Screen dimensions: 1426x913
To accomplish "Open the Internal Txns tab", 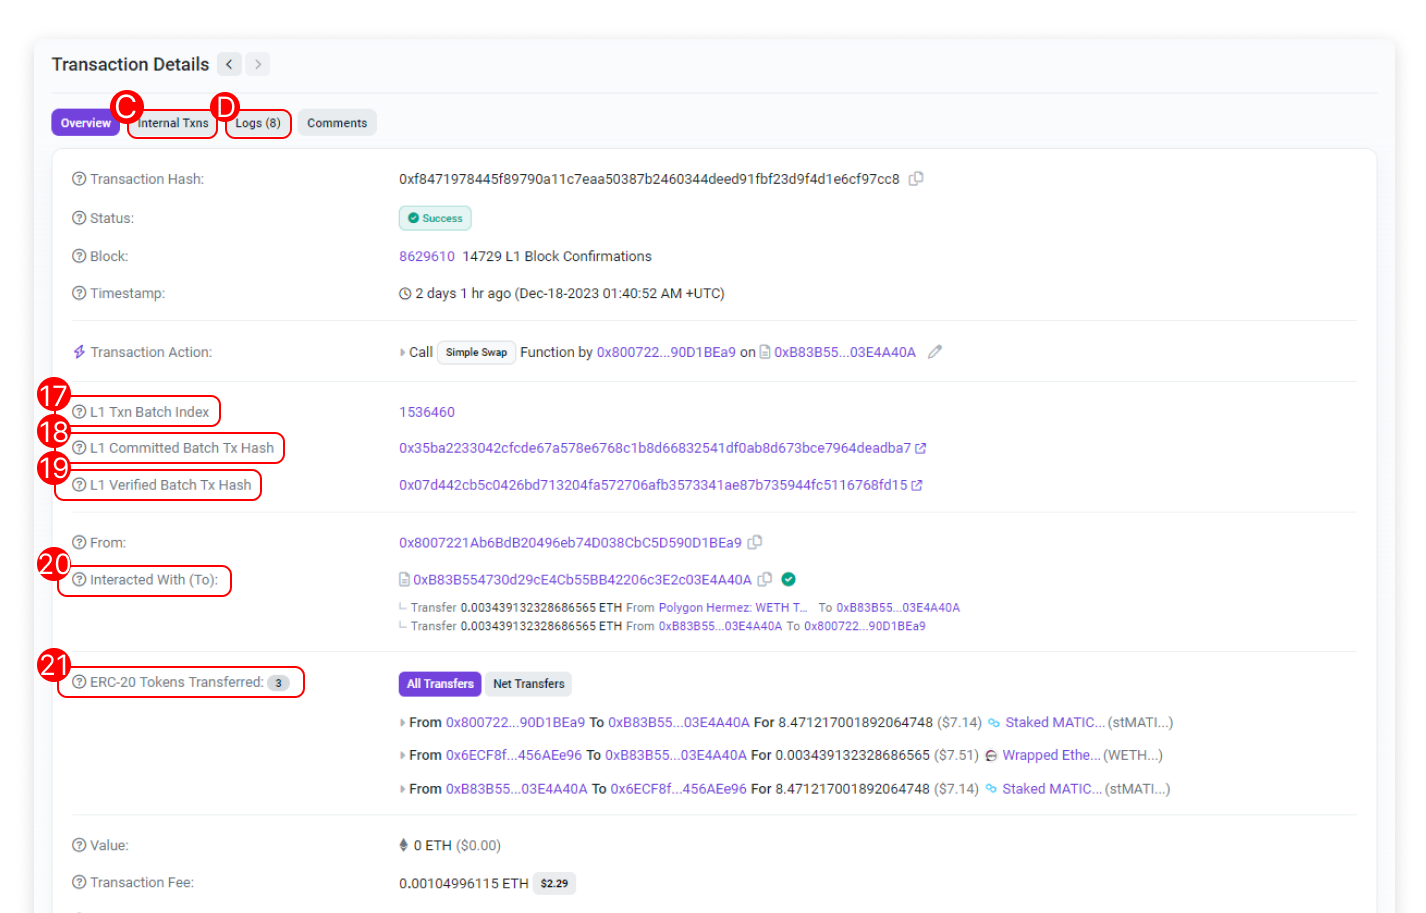I will (x=173, y=123).
